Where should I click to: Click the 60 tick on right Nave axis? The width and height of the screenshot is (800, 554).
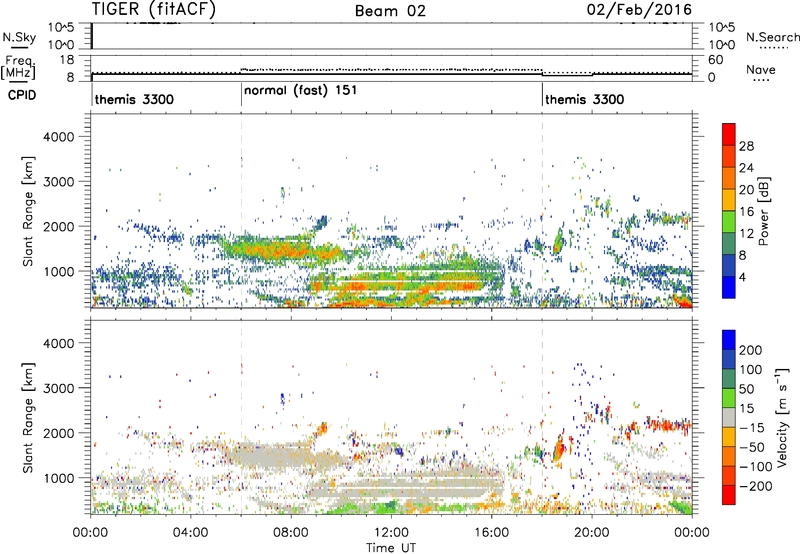[x=715, y=60]
